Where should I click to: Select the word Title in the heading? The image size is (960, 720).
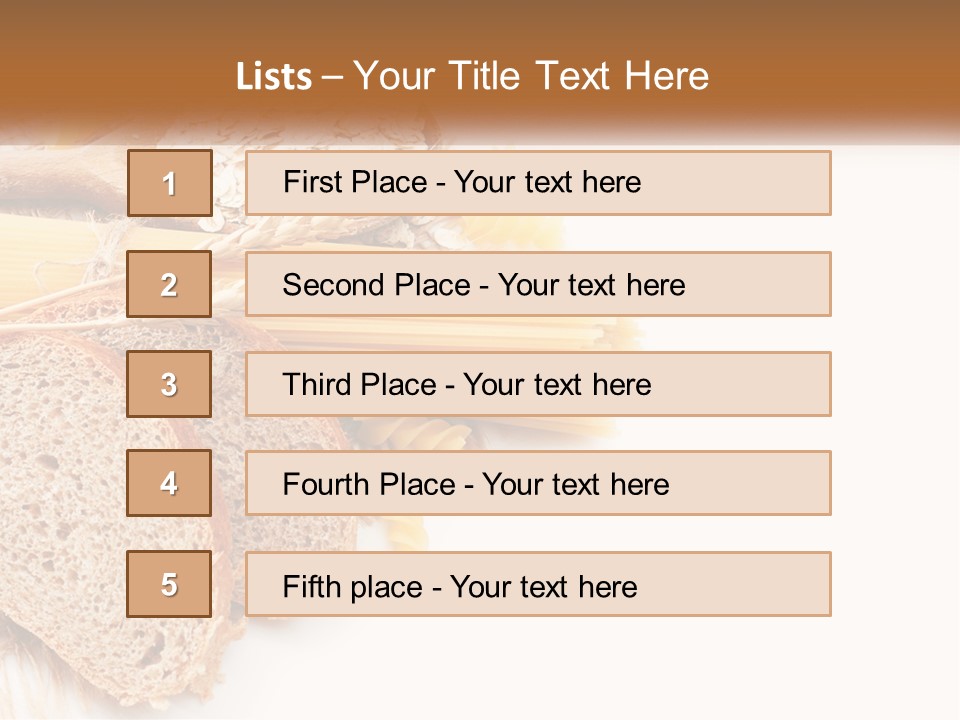(x=484, y=77)
